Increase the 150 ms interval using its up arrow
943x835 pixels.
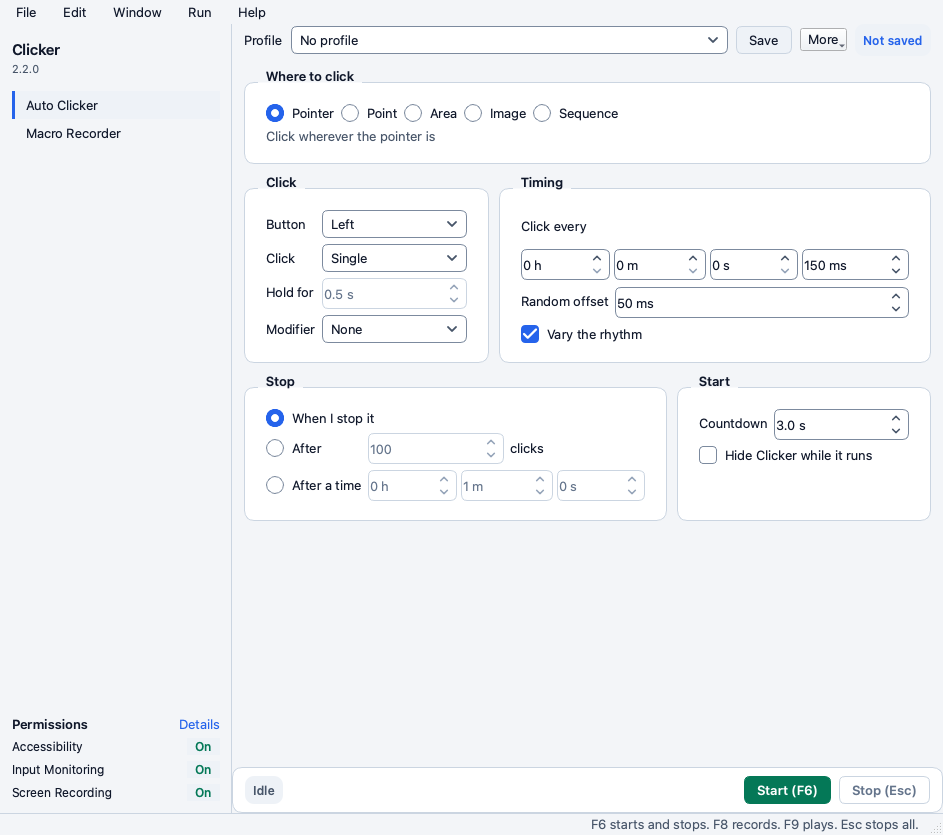896,258
